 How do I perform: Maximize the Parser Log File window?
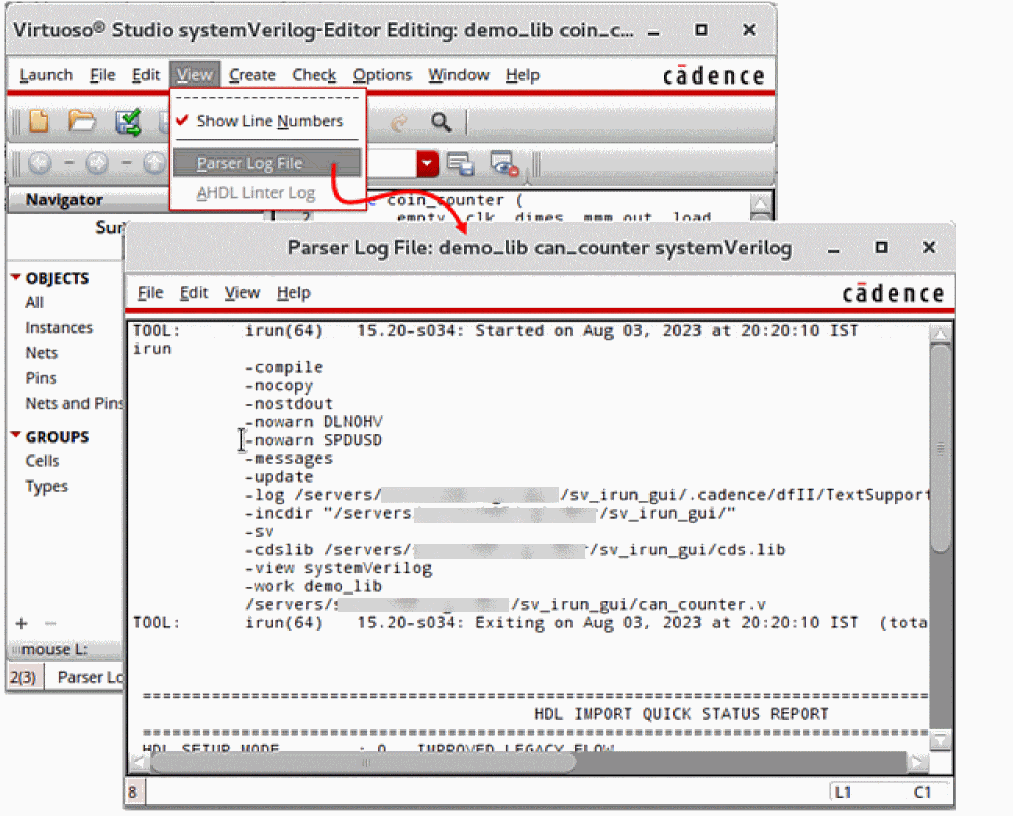pyautogui.click(x=881, y=247)
